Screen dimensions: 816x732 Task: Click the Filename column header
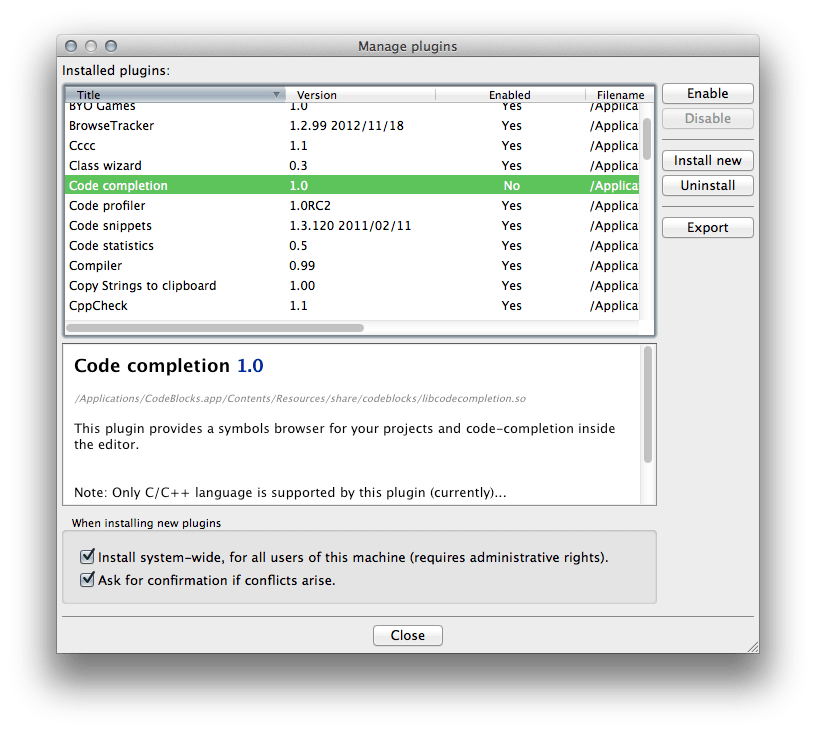click(618, 94)
